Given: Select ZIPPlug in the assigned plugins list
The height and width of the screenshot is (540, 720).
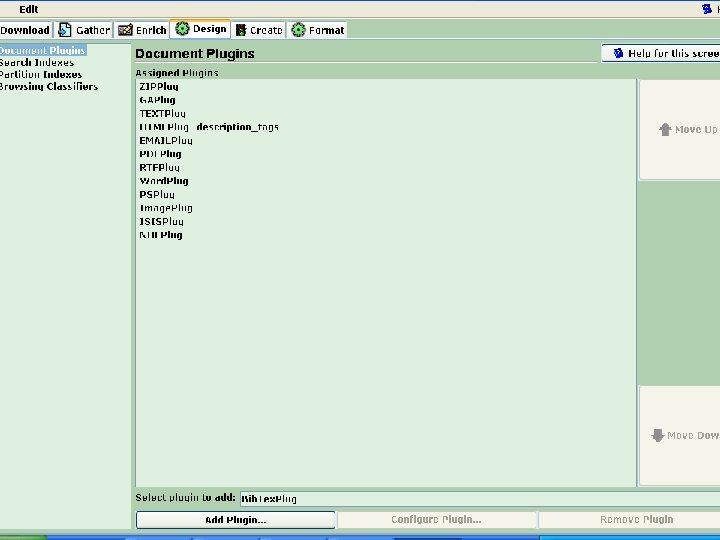Looking at the screenshot, I should [x=159, y=86].
